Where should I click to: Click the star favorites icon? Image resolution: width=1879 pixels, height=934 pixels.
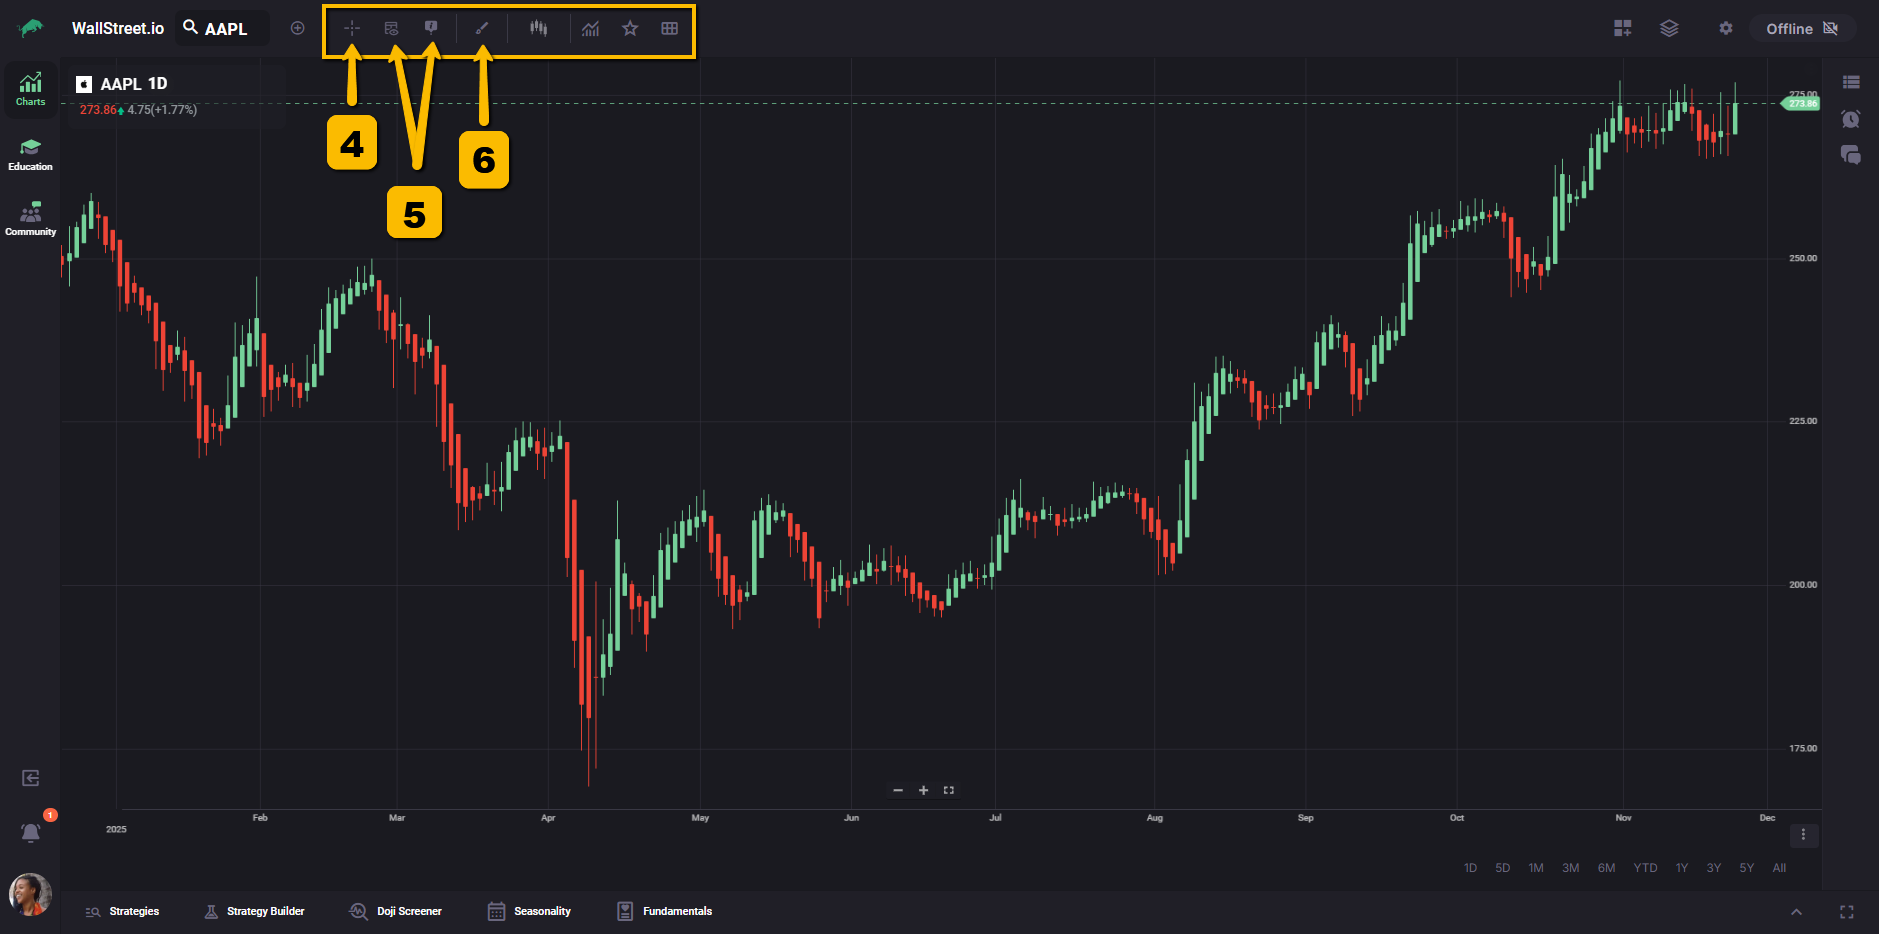pos(630,28)
